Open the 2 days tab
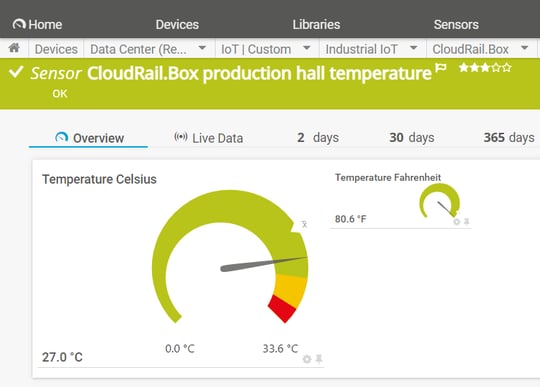 click(318, 138)
